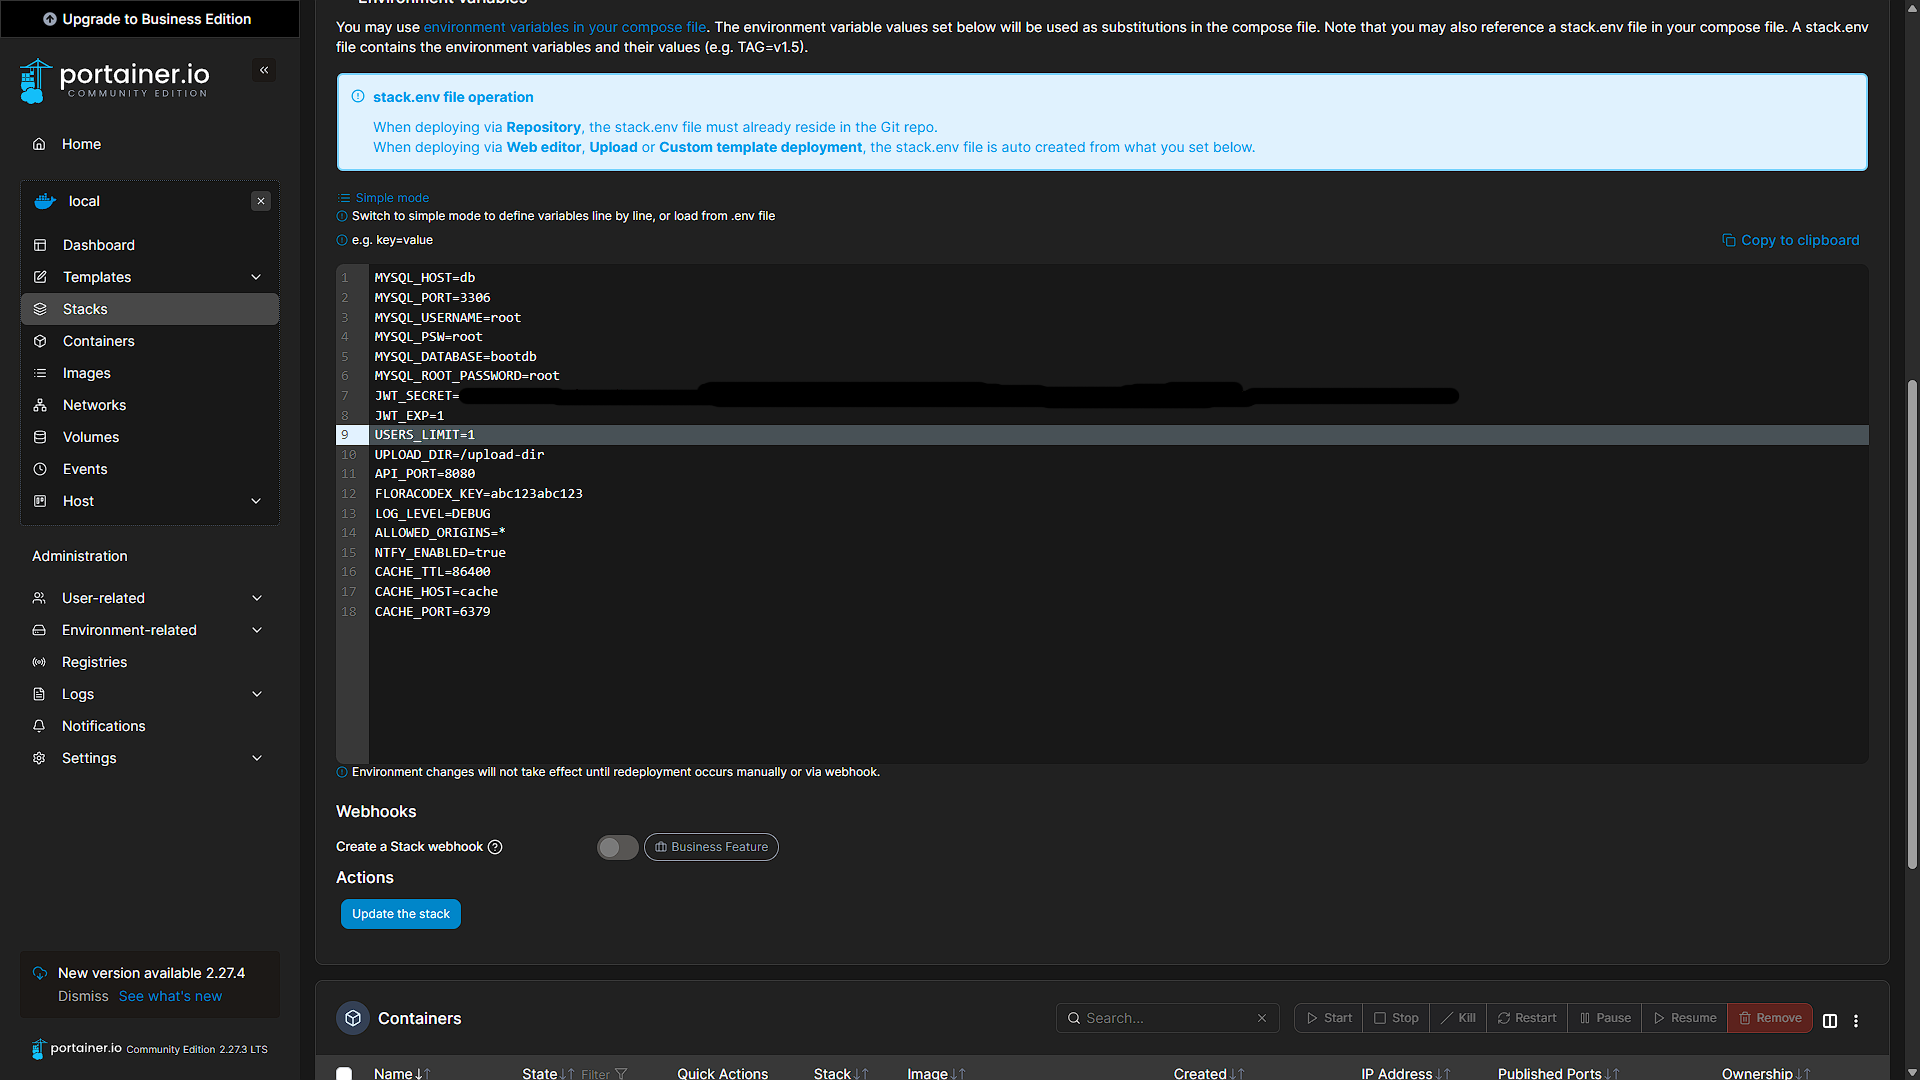Focus the containers Search field

click(1168, 1018)
